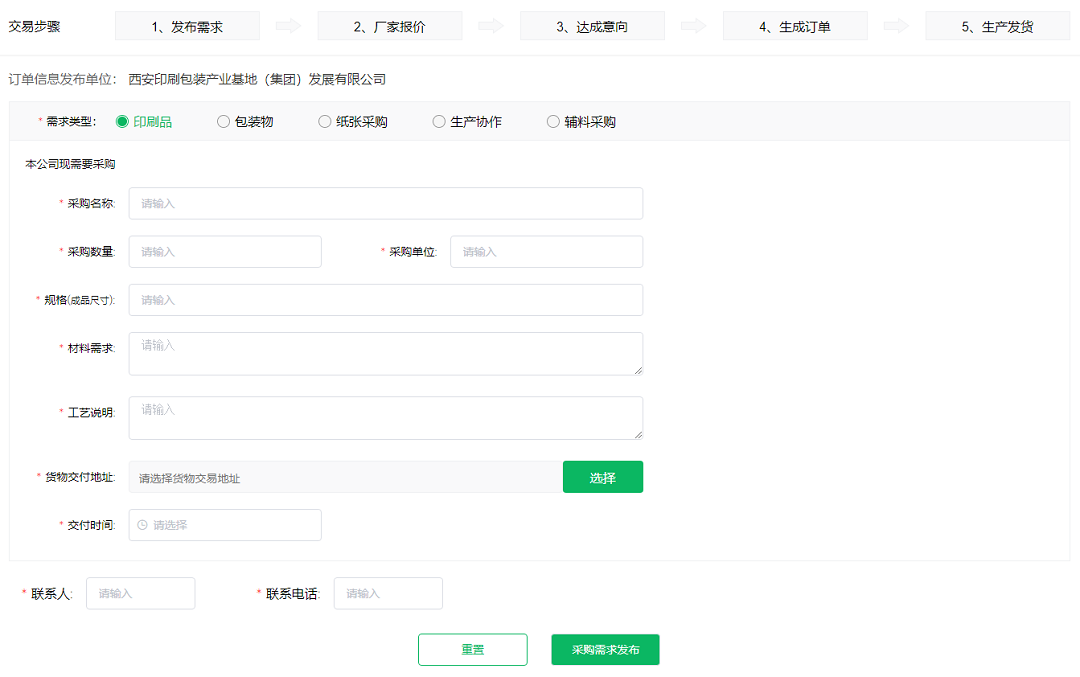Open step 4 生成订单
Image resolution: width=1080 pixels, height=677 pixels.
795,25
